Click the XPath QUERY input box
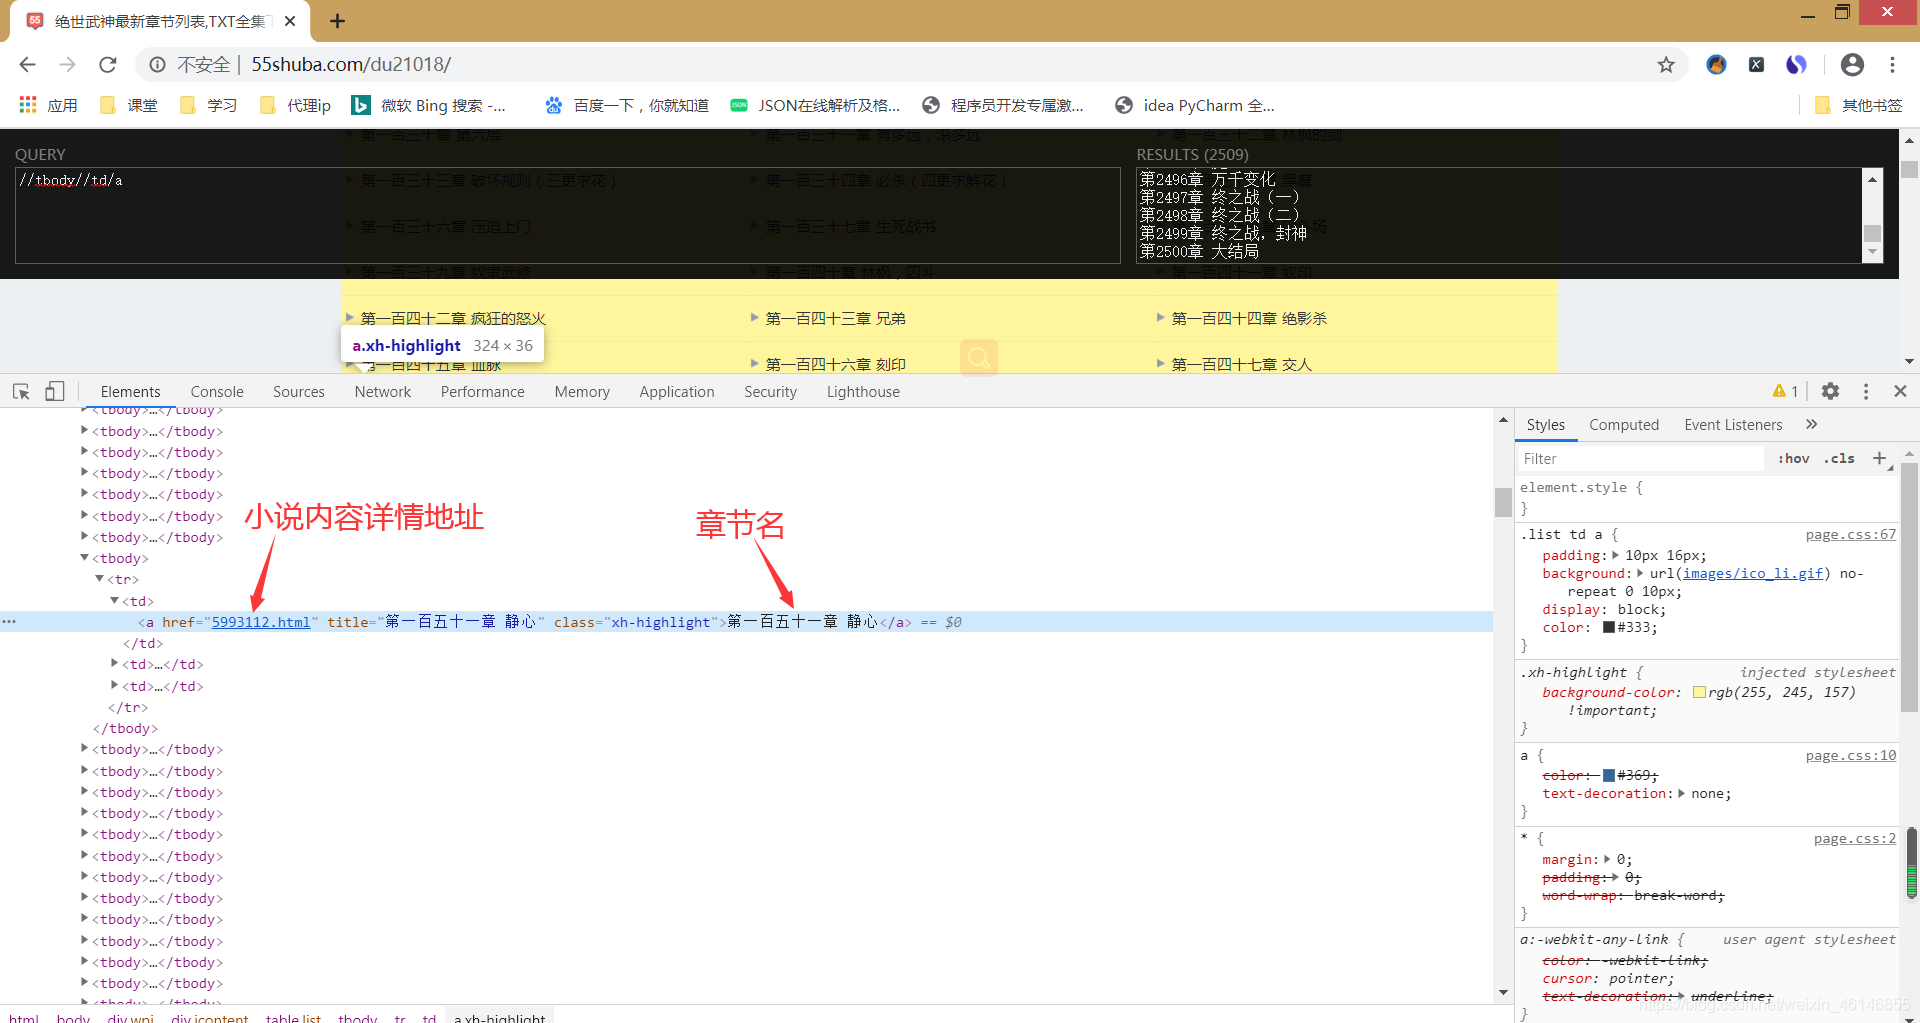 tap(567, 215)
